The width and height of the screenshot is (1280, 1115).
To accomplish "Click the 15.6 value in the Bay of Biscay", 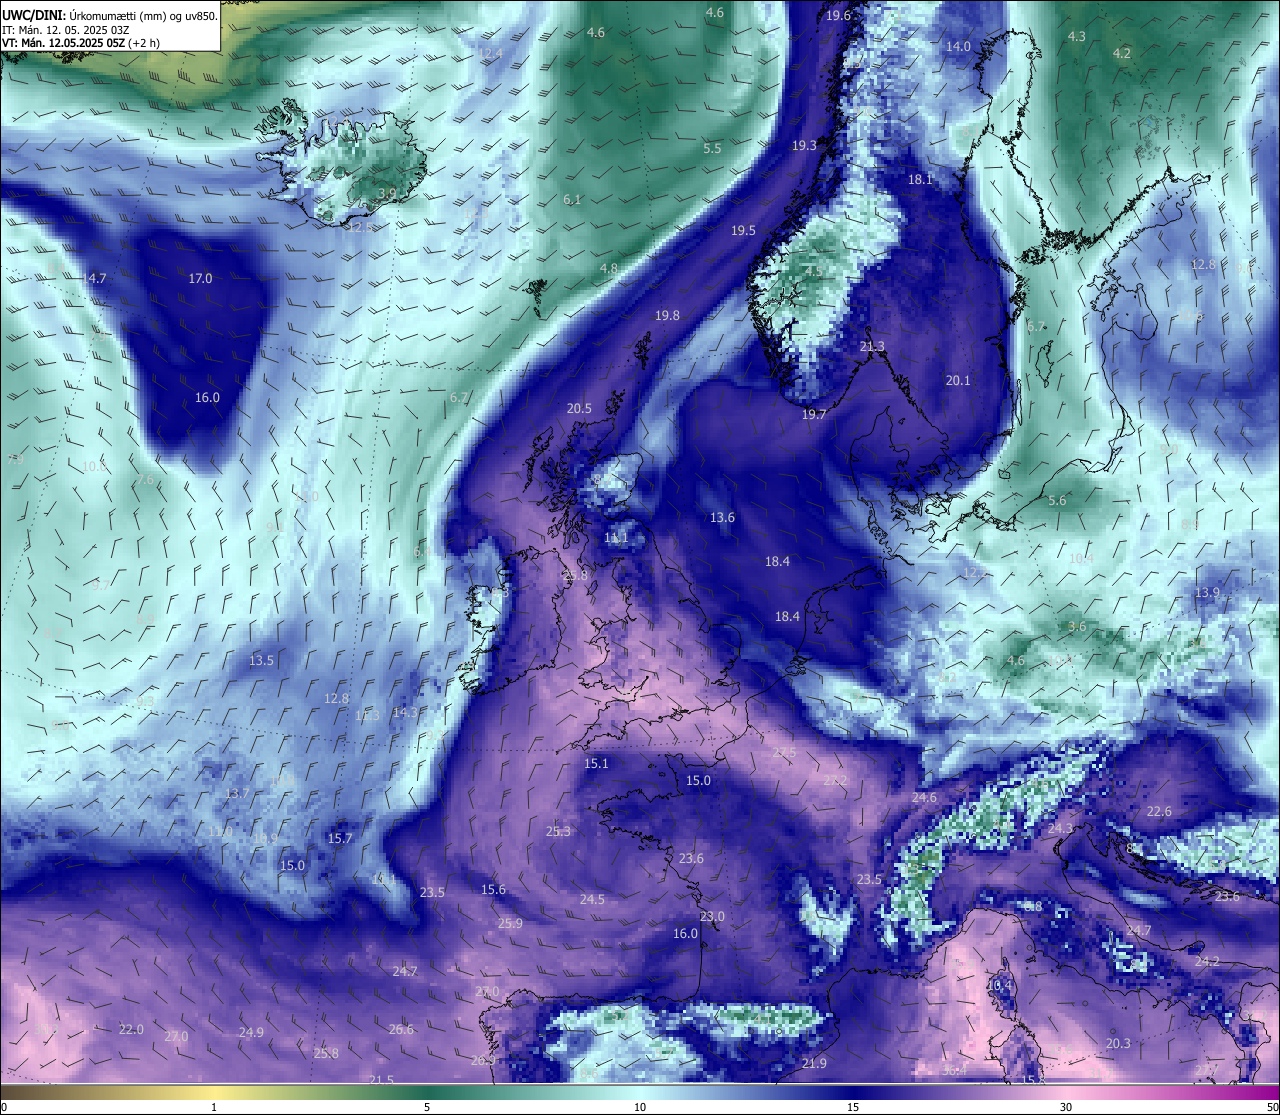I will tap(493, 889).
